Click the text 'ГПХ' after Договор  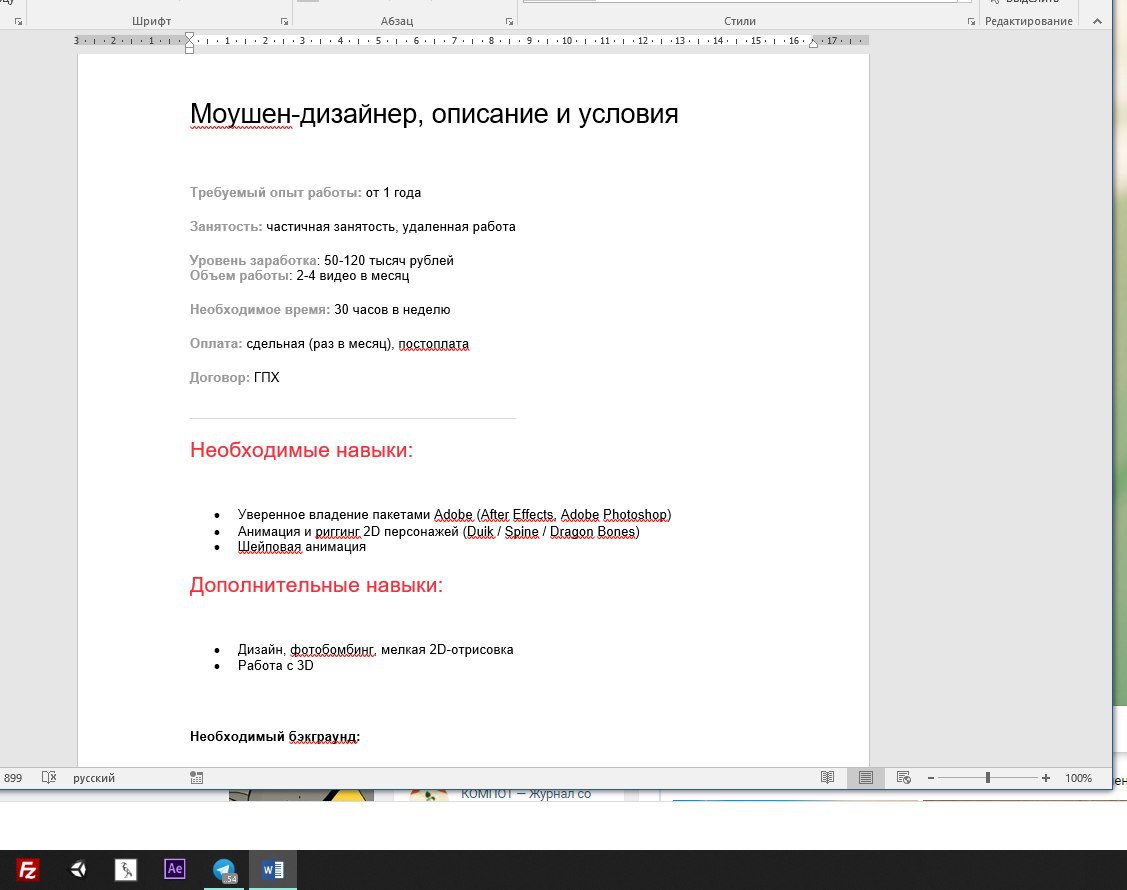click(x=267, y=377)
